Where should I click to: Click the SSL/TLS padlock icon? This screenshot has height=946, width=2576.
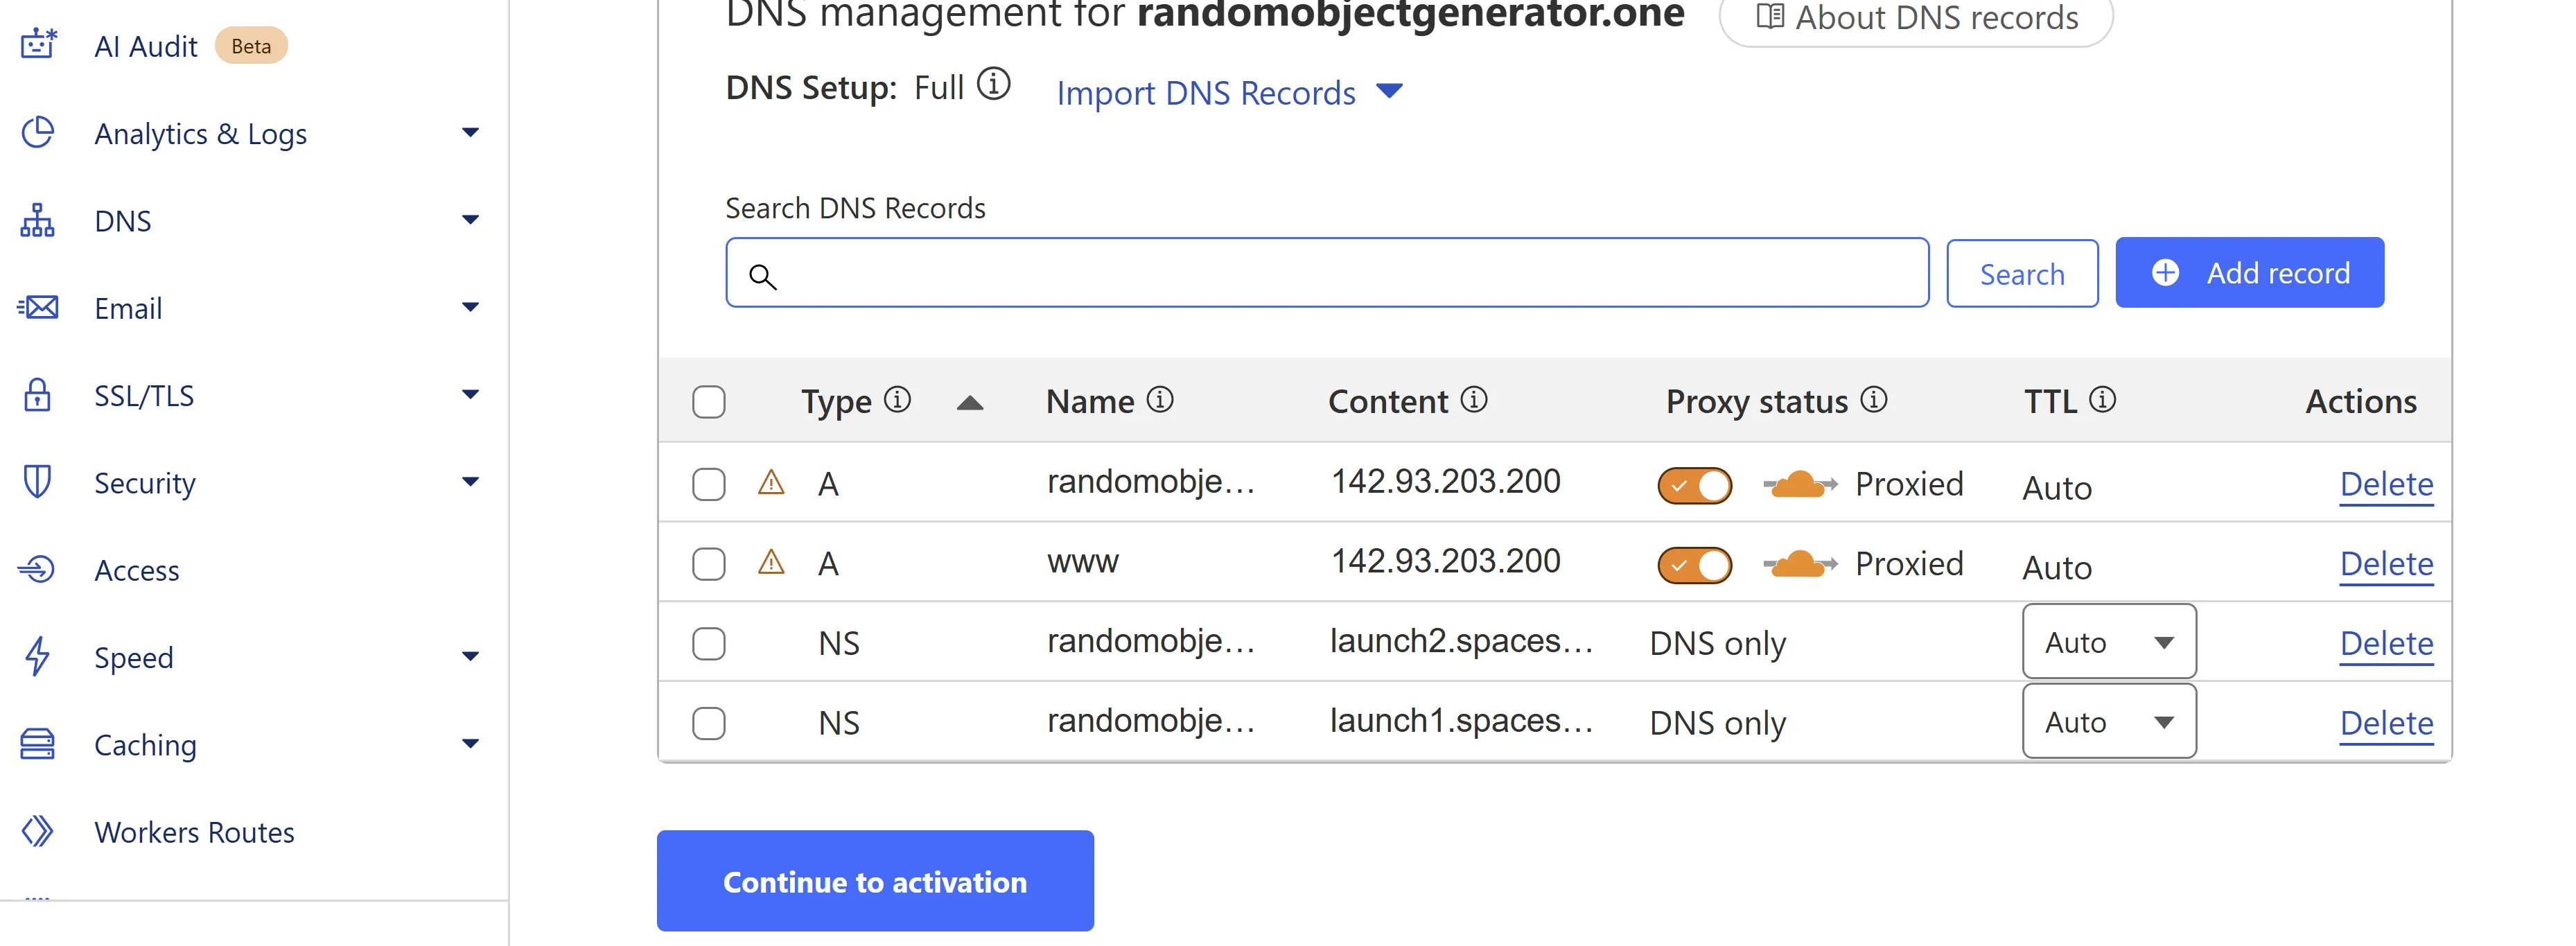click(38, 395)
